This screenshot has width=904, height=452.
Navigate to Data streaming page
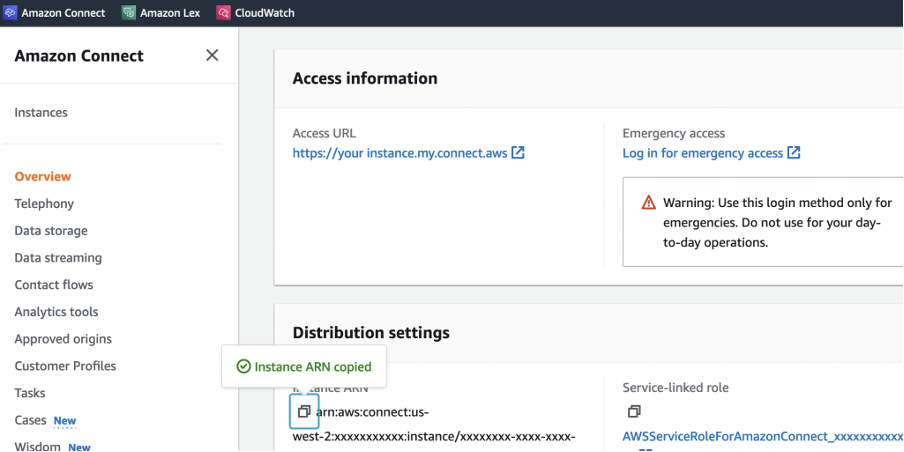click(58, 258)
